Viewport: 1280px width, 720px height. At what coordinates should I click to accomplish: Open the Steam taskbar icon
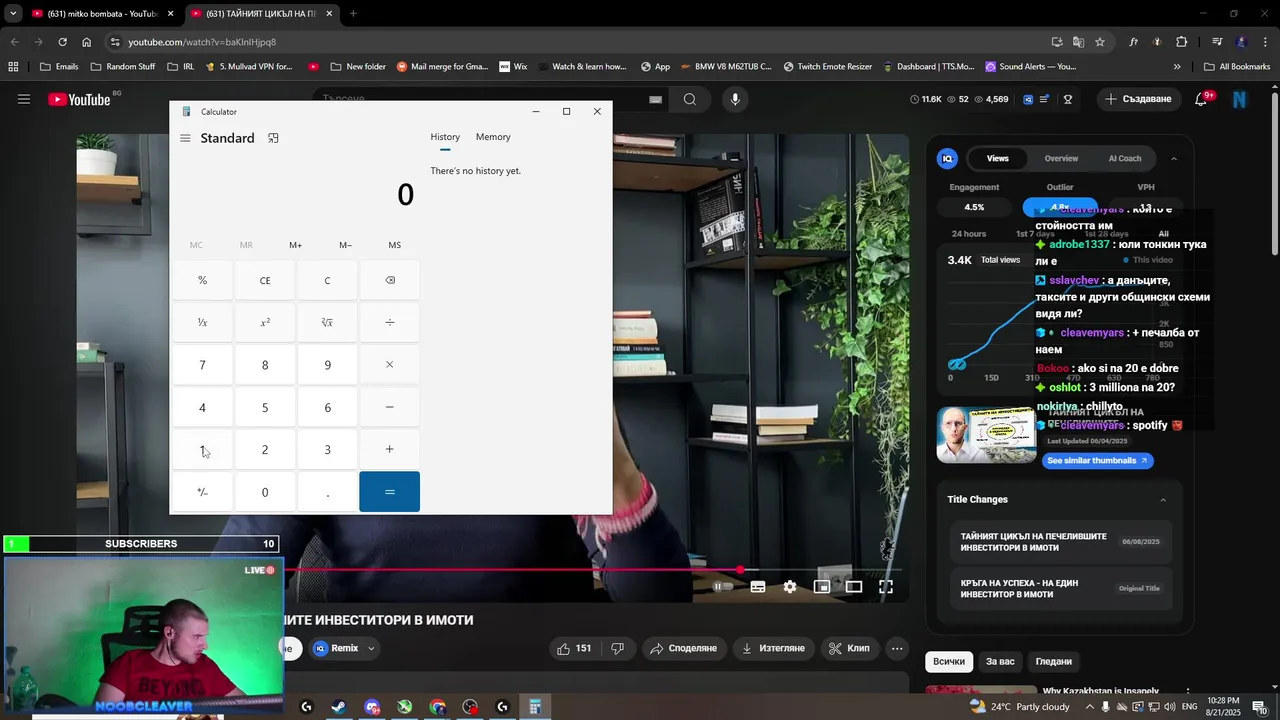coord(339,707)
